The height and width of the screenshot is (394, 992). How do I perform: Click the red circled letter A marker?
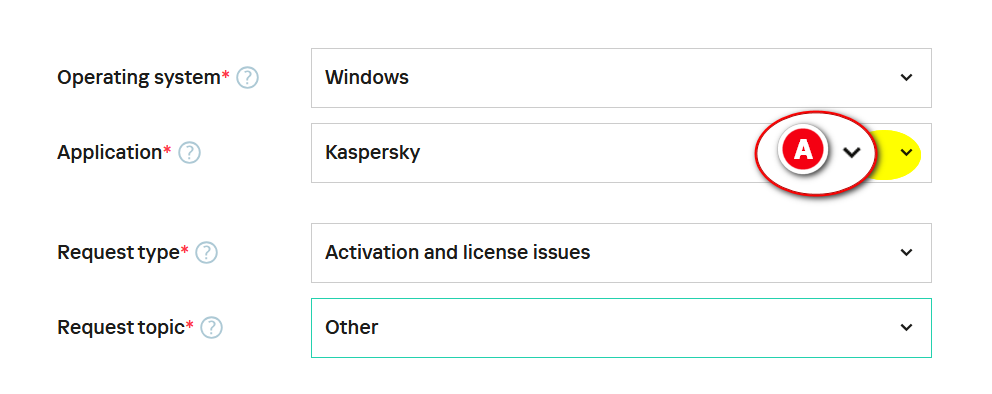pyautogui.click(x=803, y=150)
